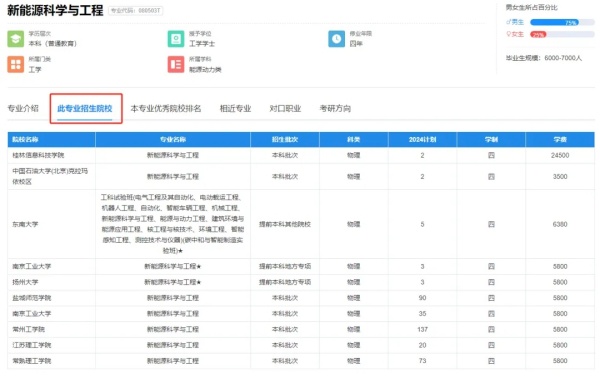Click the 本科（普通教育） level text

[52, 44]
